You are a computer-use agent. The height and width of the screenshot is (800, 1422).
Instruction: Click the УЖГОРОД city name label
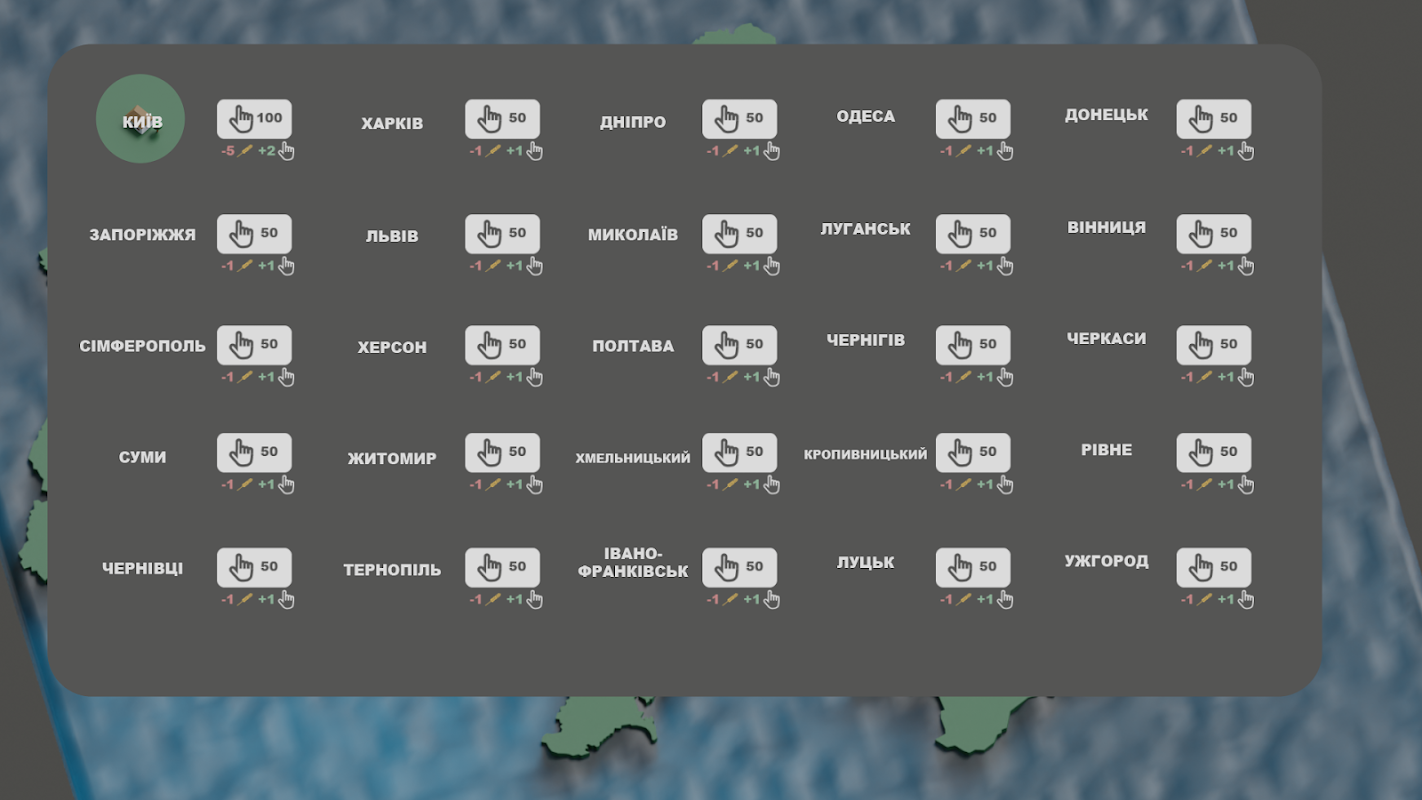(x=1106, y=561)
